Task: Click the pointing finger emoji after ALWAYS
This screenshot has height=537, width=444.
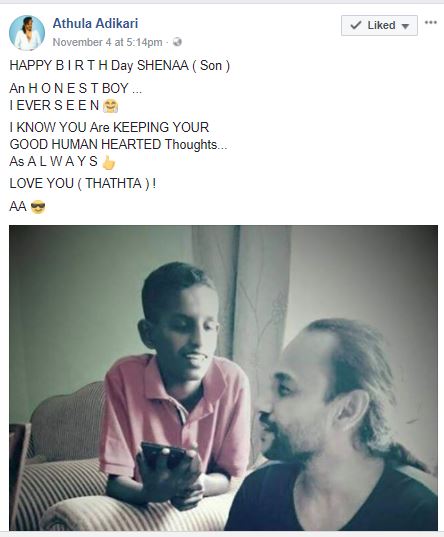Action: pos(109,162)
